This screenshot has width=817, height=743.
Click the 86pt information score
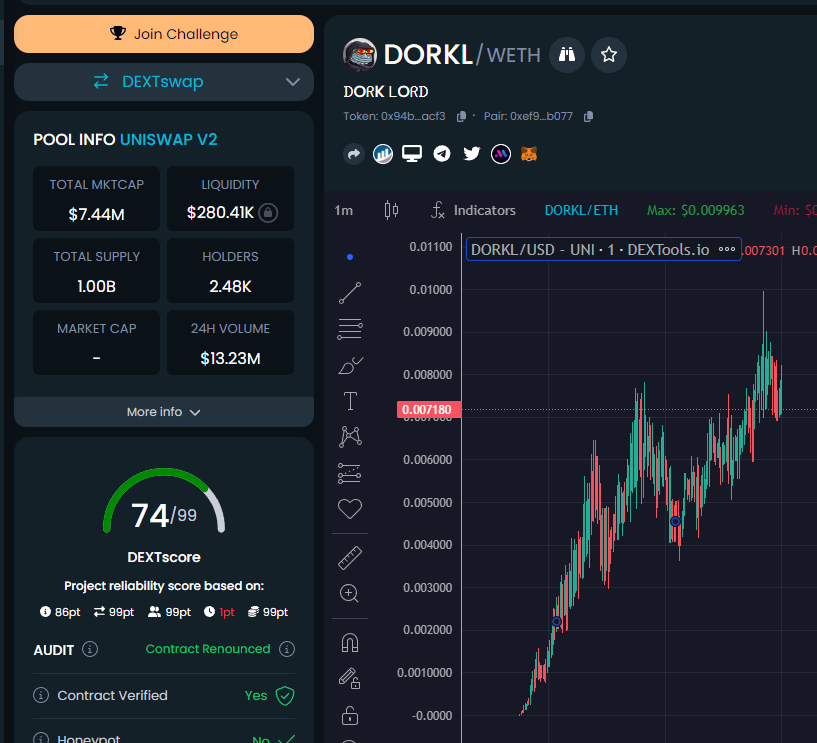pyautogui.click(x=60, y=612)
